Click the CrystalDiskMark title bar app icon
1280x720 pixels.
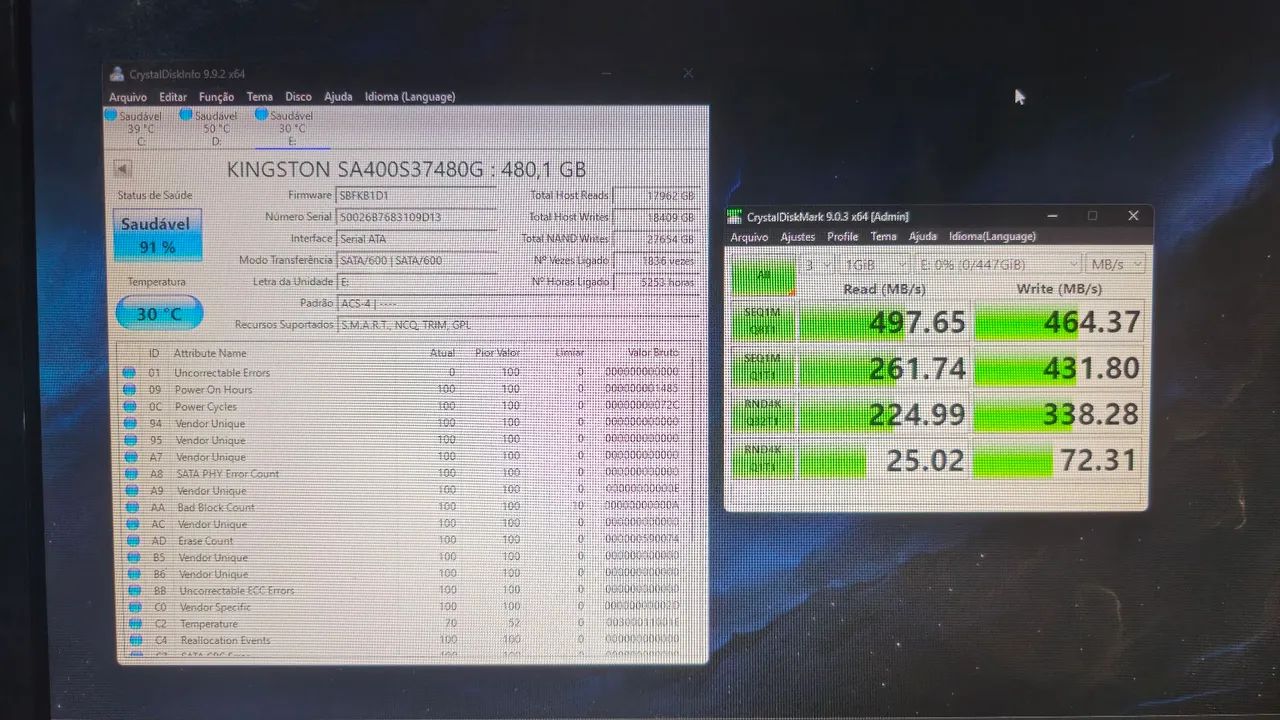[735, 216]
